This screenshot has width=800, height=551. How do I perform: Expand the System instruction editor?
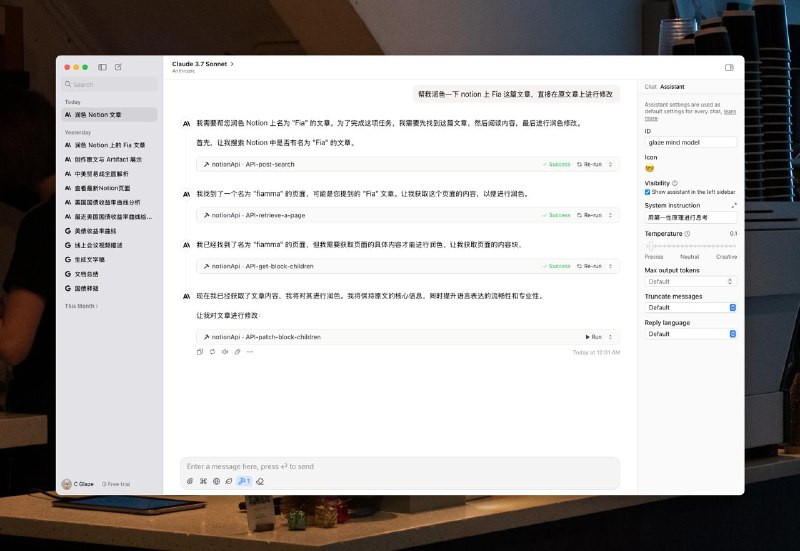click(734, 205)
